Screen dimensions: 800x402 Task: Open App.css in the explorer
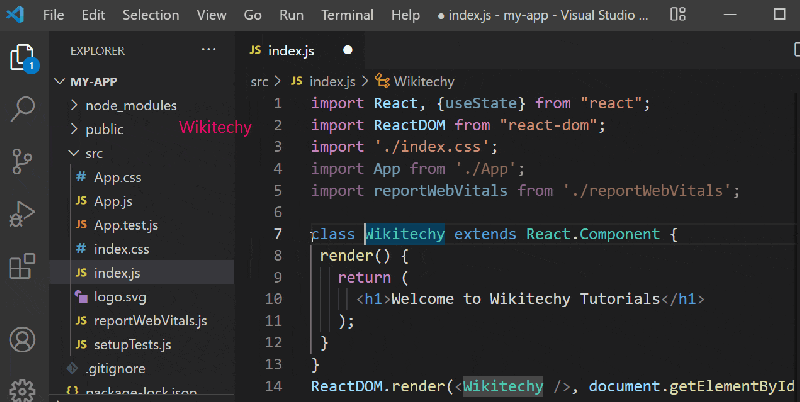118,177
